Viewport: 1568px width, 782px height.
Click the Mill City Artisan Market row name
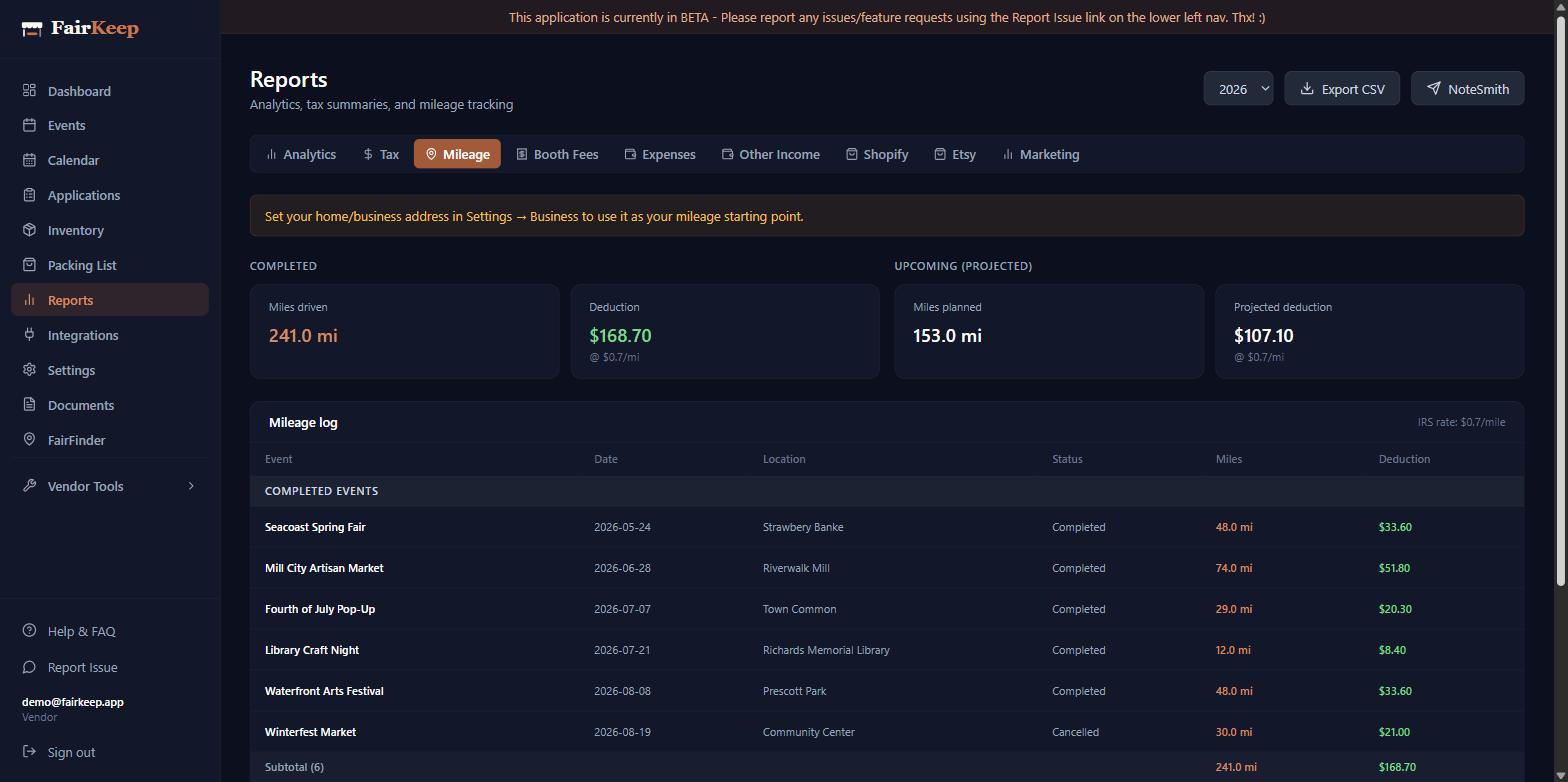pyautogui.click(x=324, y=568)
